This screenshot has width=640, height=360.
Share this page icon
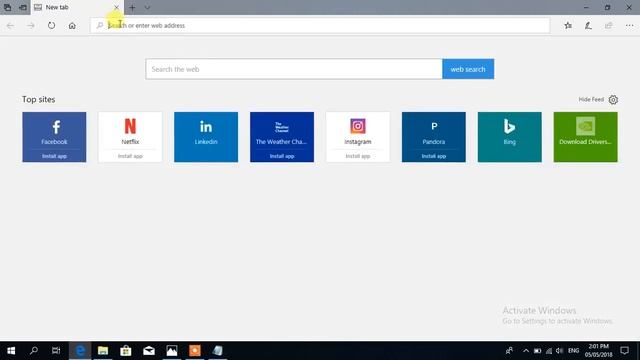(x=609, y=25)
